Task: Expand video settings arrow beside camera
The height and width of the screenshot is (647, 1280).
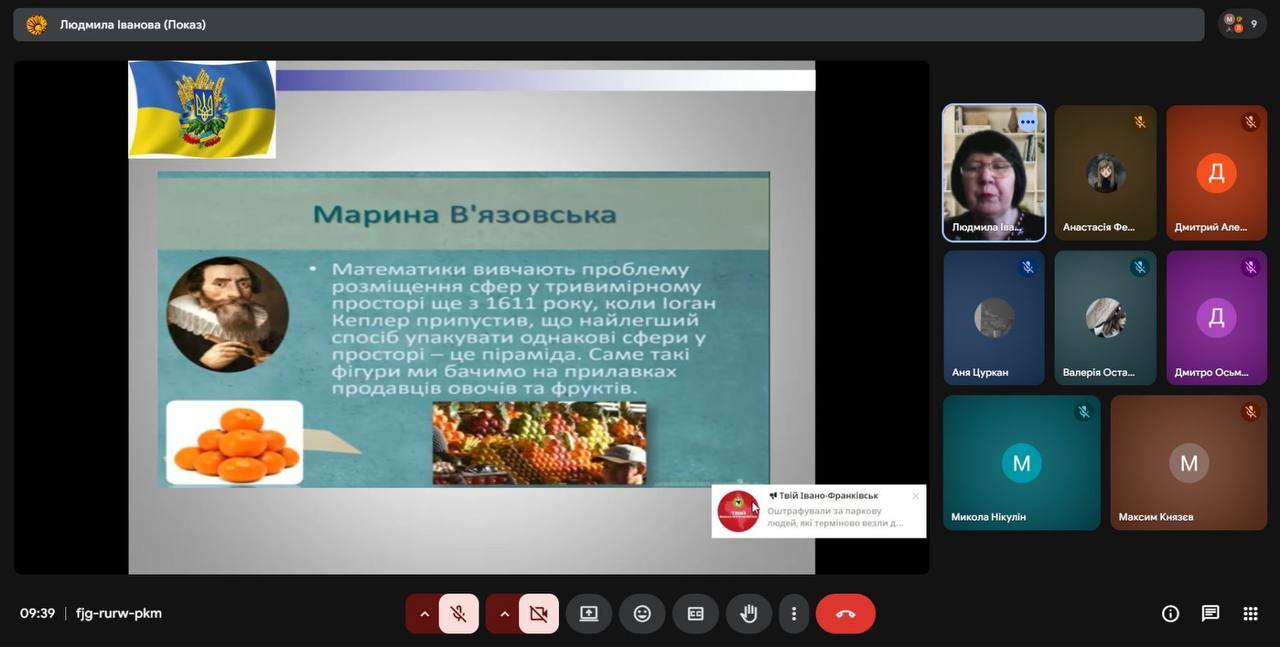Action: (x=504, y=614)
